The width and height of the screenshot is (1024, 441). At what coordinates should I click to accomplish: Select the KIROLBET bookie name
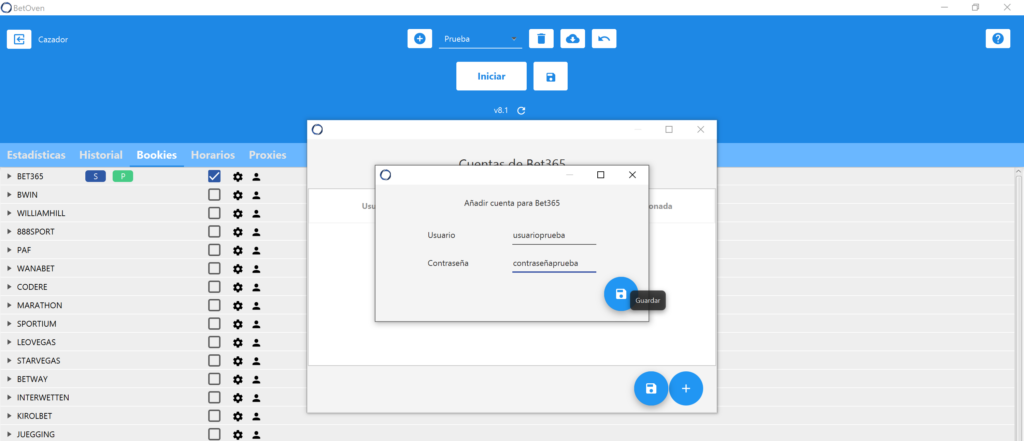tap(35, 416)
